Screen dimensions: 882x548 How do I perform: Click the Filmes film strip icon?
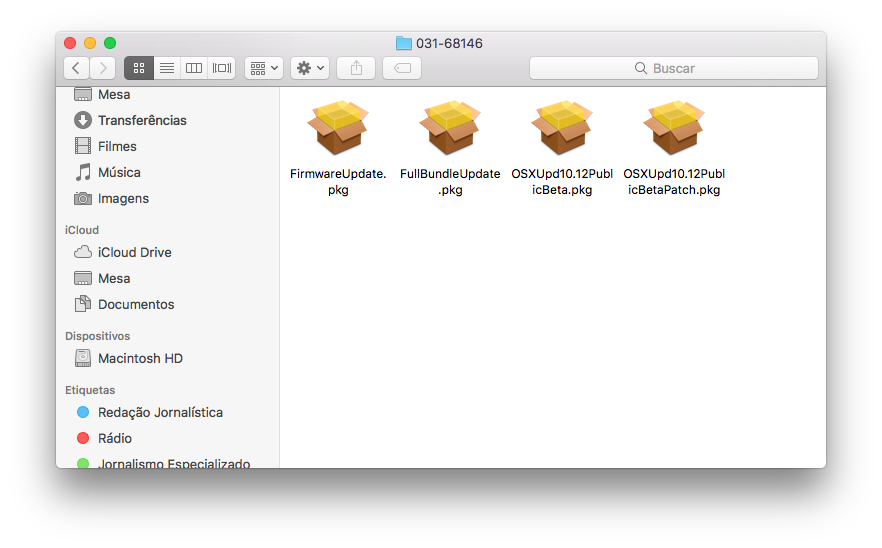83,146
